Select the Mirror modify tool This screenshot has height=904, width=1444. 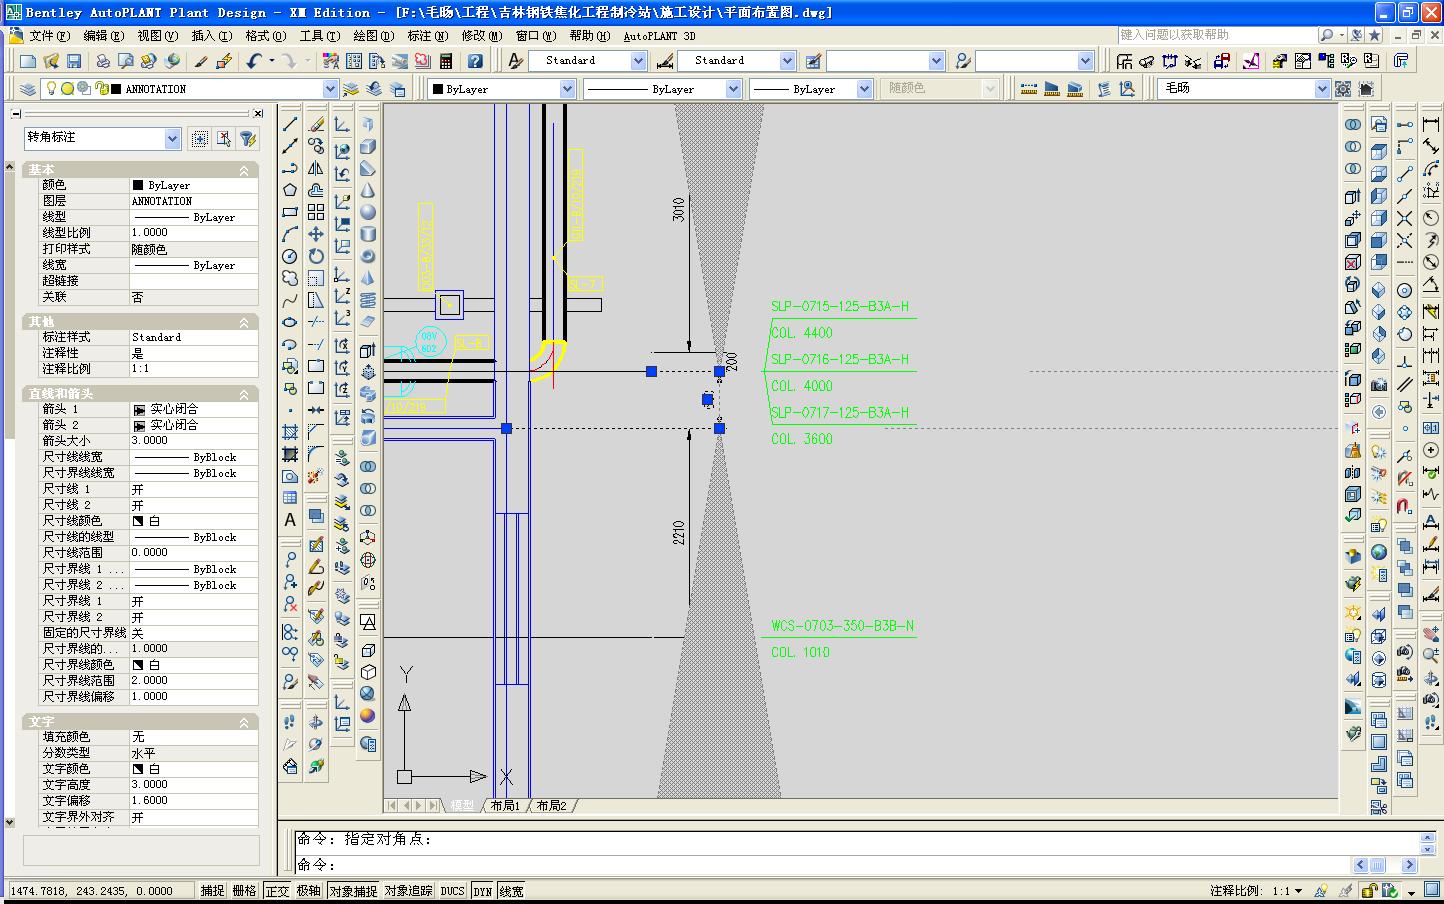point(316,168)
